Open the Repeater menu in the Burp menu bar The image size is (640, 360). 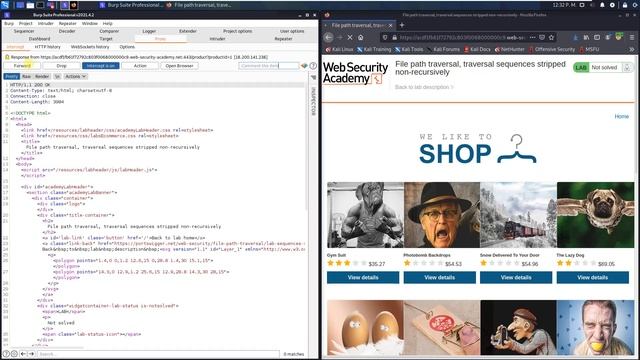67,24
